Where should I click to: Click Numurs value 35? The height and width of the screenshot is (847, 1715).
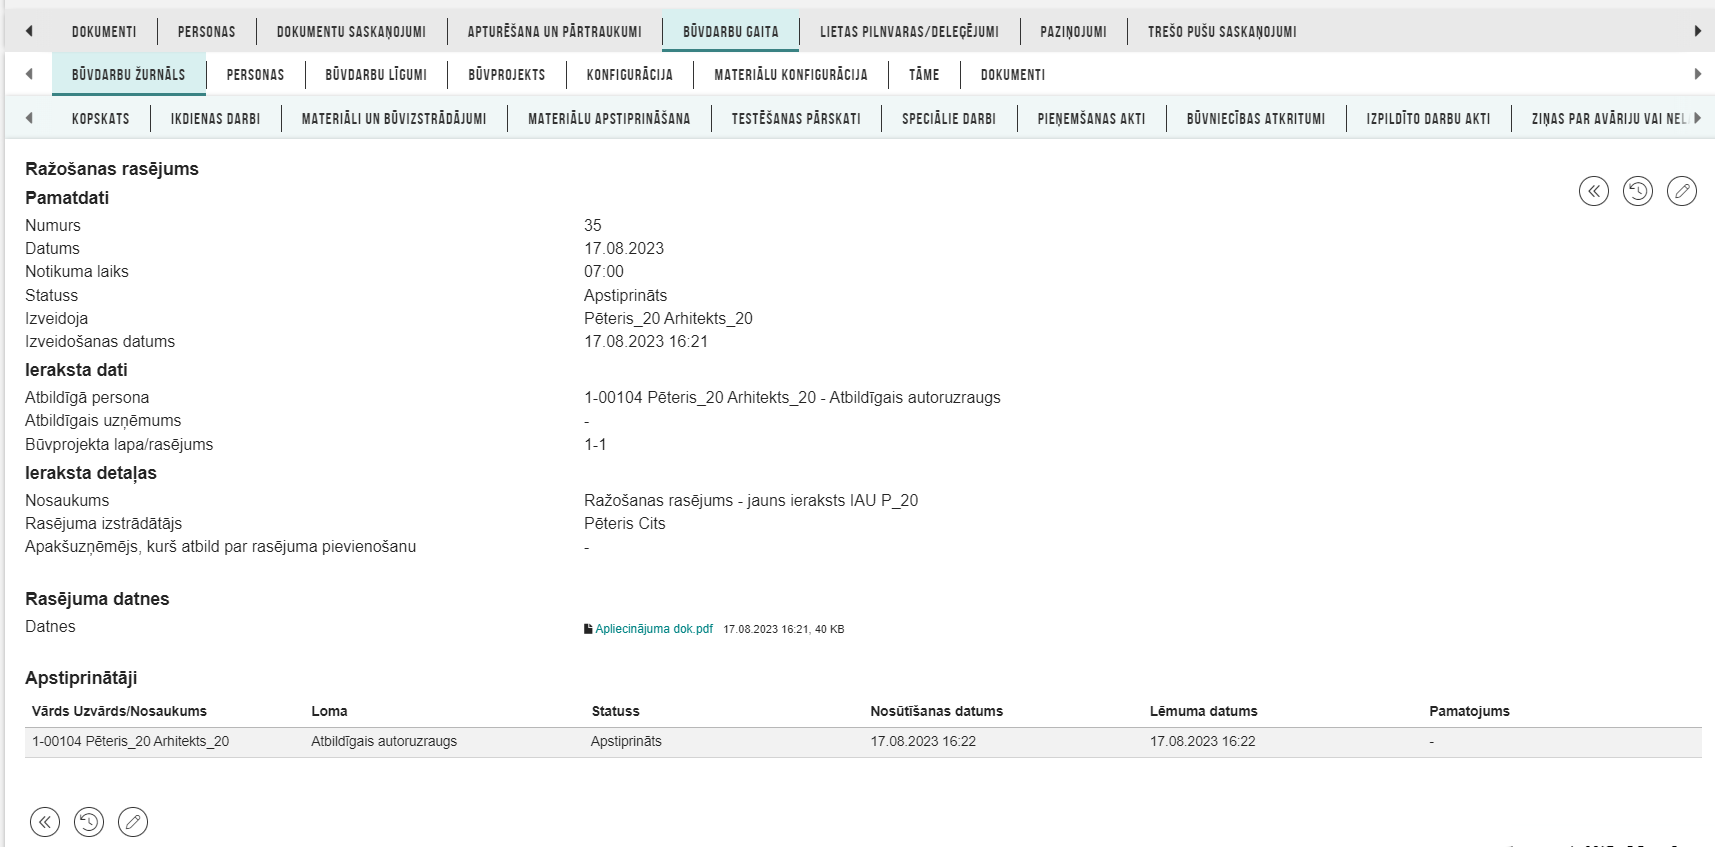pyautogui.click(x=593, y=225)
